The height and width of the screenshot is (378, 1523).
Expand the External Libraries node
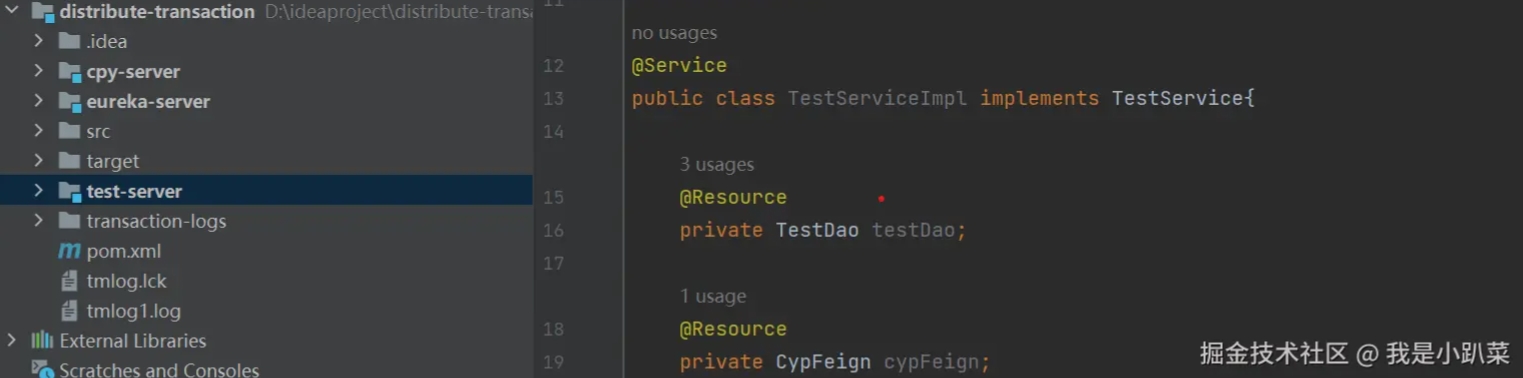coord(11,341)
